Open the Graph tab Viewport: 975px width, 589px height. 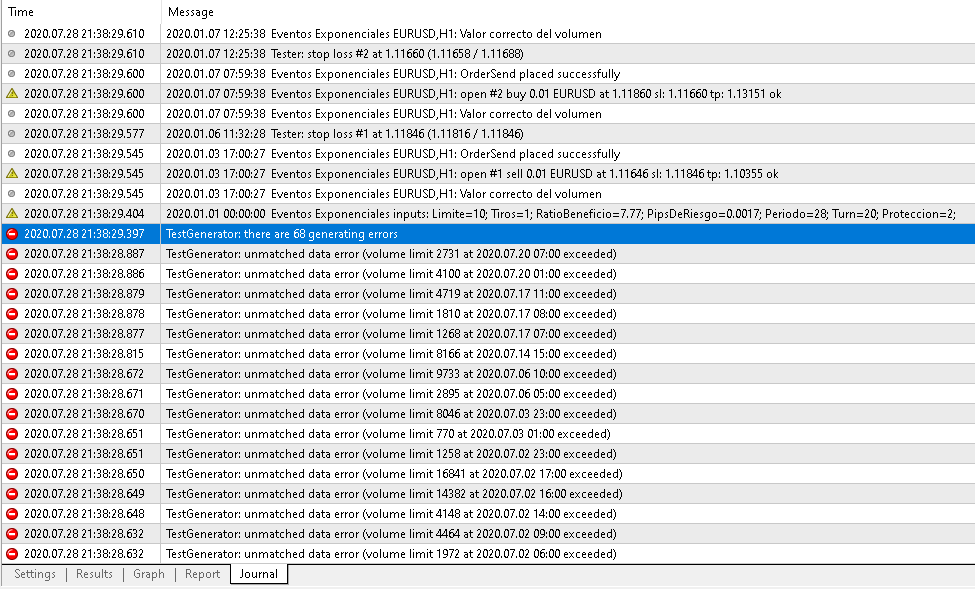tap(149, 574)
